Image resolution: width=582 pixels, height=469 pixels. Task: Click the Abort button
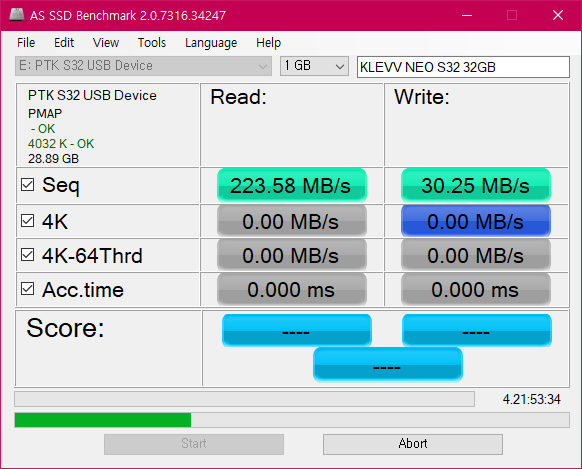point(413,444)
